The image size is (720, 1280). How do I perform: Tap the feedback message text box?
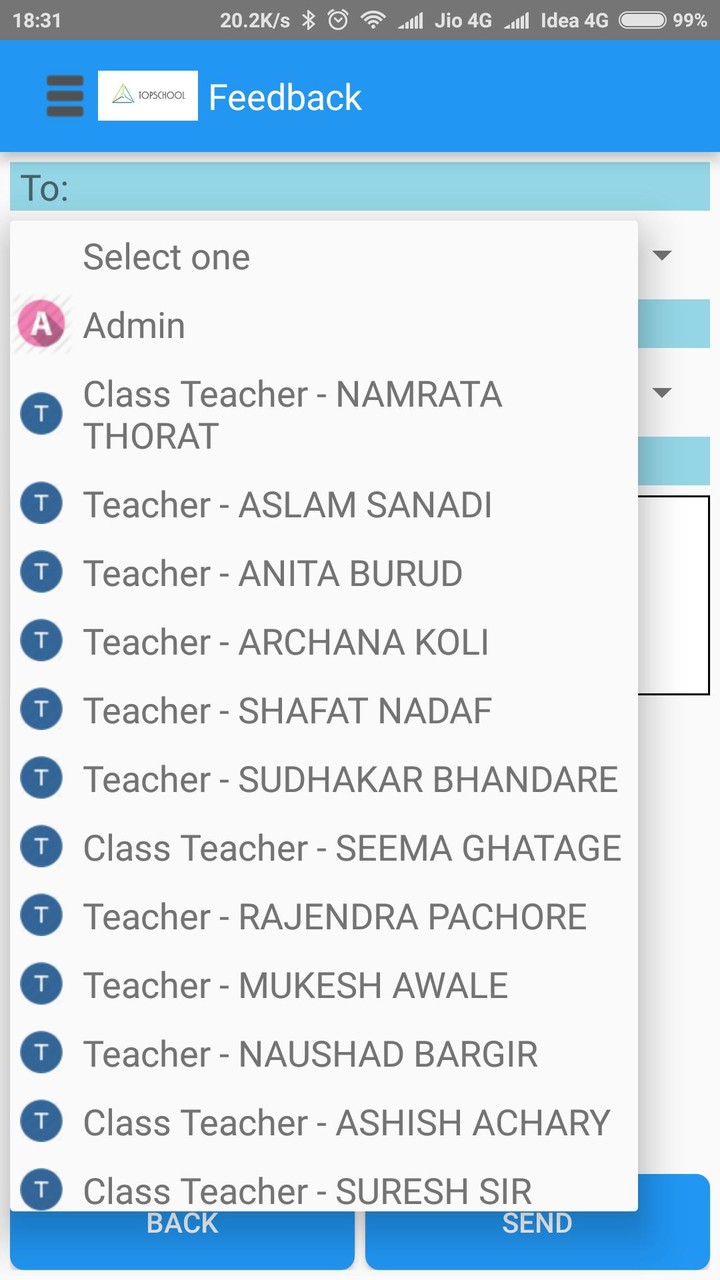click(x=674, y=595)
